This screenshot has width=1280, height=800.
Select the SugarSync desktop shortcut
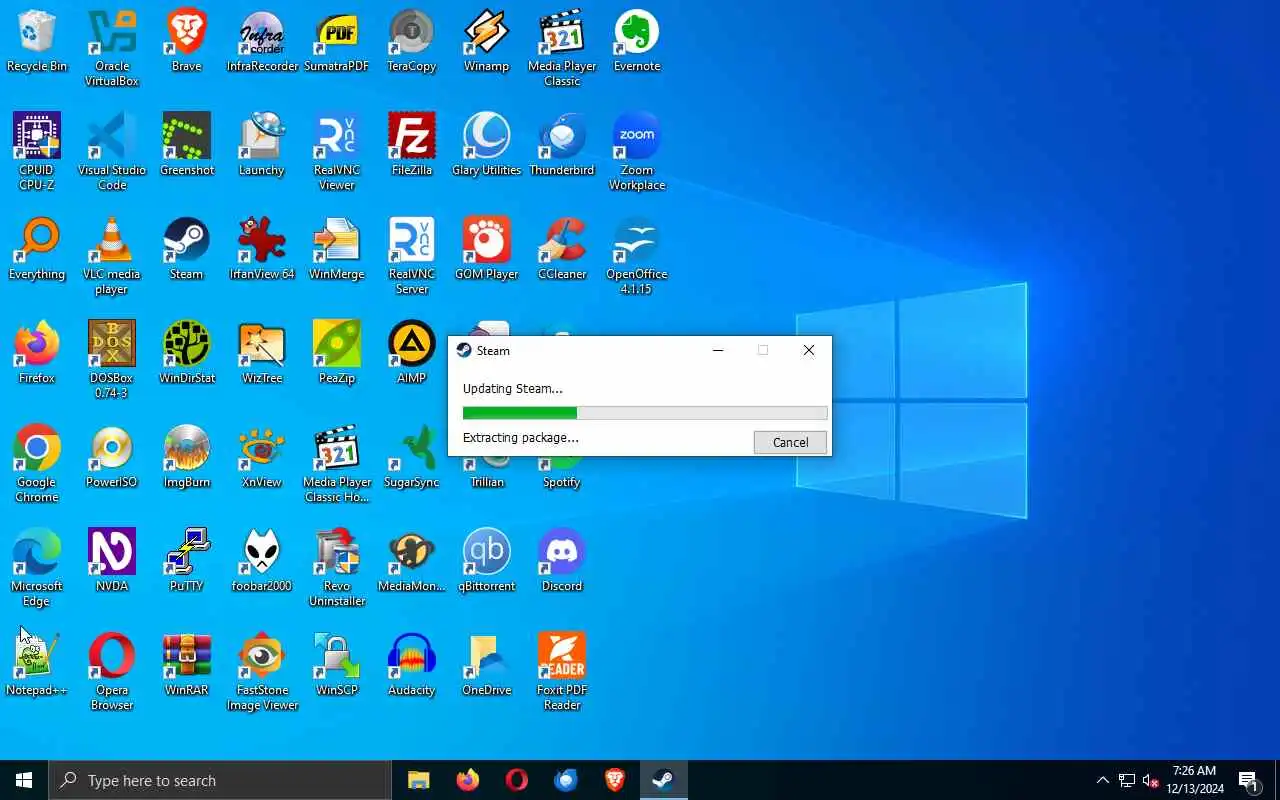pyautogui.click(x=412, y=457)
